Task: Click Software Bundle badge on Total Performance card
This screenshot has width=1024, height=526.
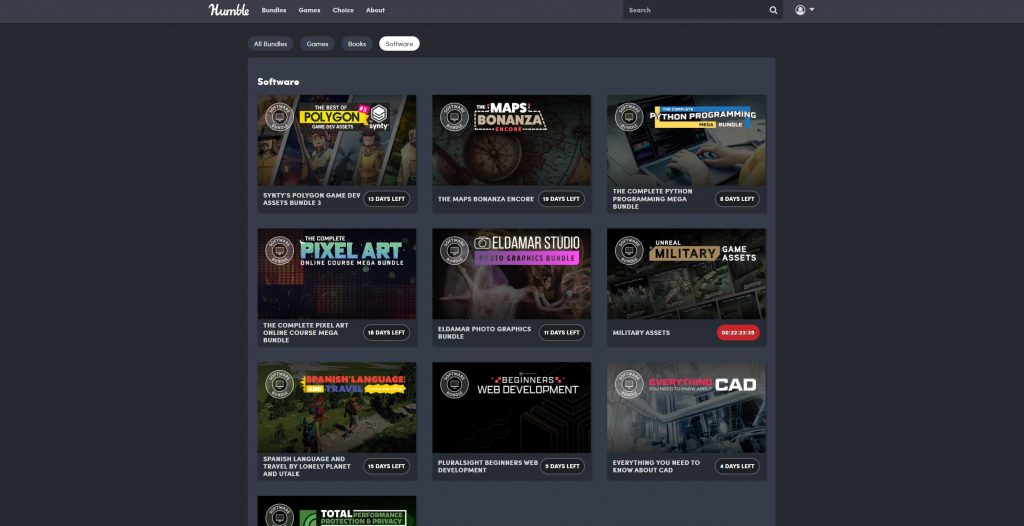Action: coord(279,516)
